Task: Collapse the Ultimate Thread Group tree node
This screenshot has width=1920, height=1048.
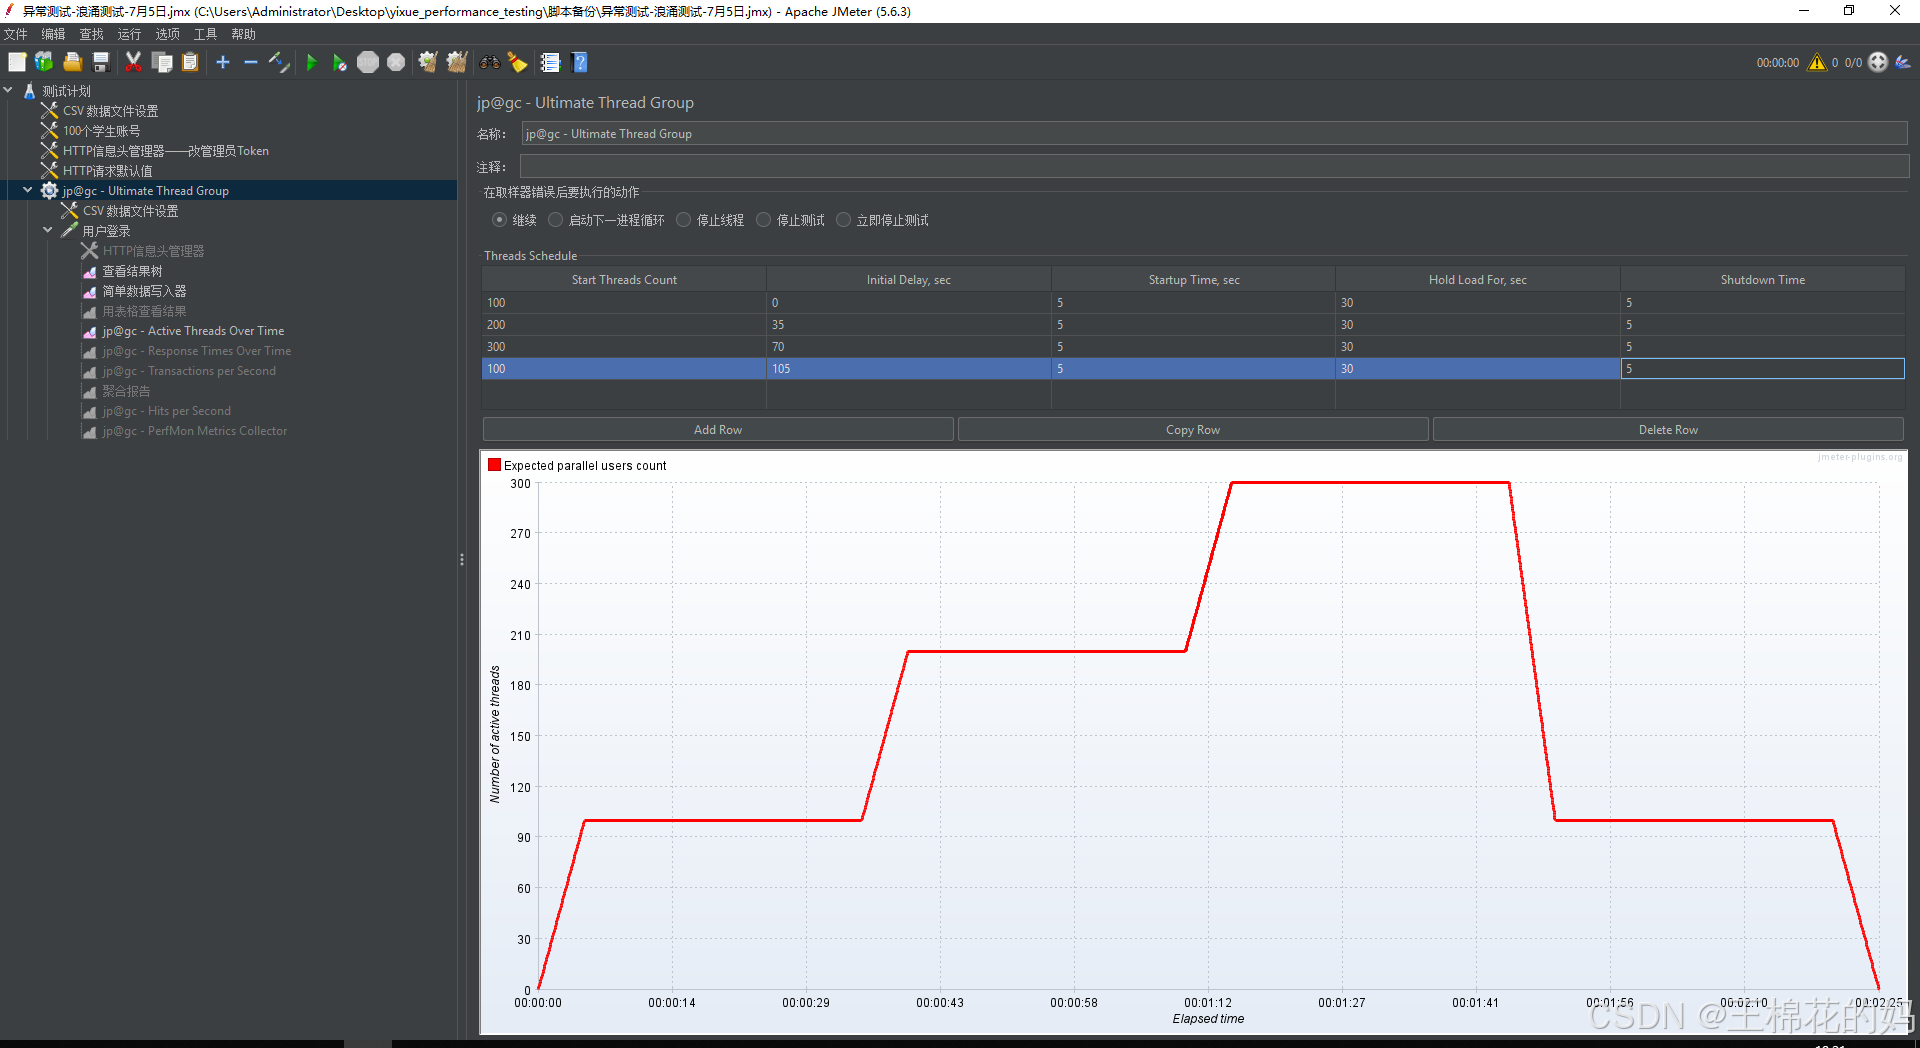Action: click(28, 190)
